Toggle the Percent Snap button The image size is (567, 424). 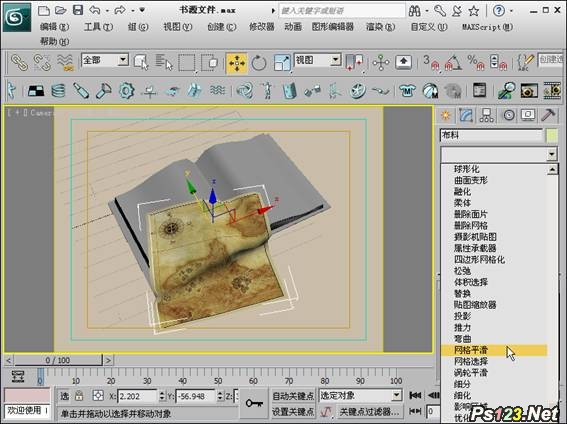476,62
